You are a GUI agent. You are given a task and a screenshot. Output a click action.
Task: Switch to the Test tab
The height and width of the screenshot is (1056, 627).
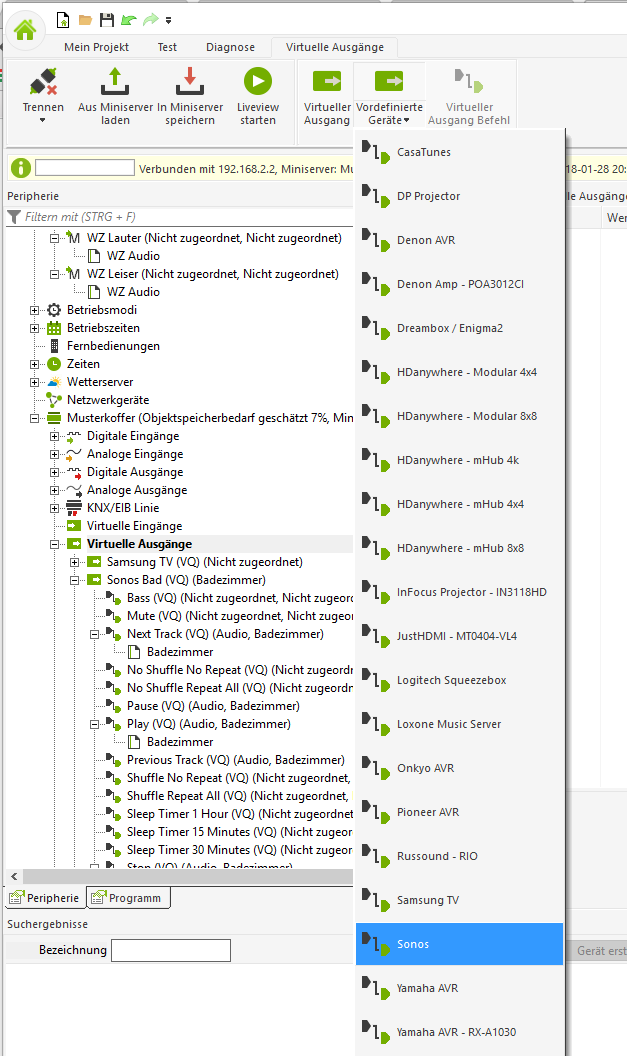click(x=167, y=47)
